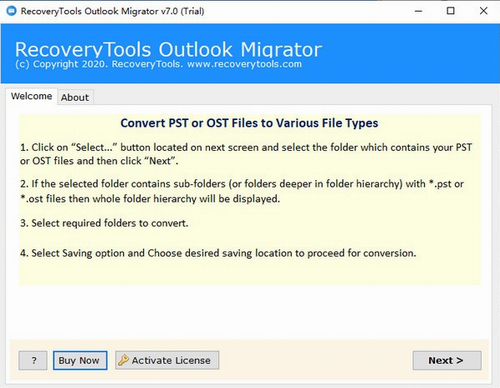Click instruction step 2 about sub-folders

[x=242, y=191]
